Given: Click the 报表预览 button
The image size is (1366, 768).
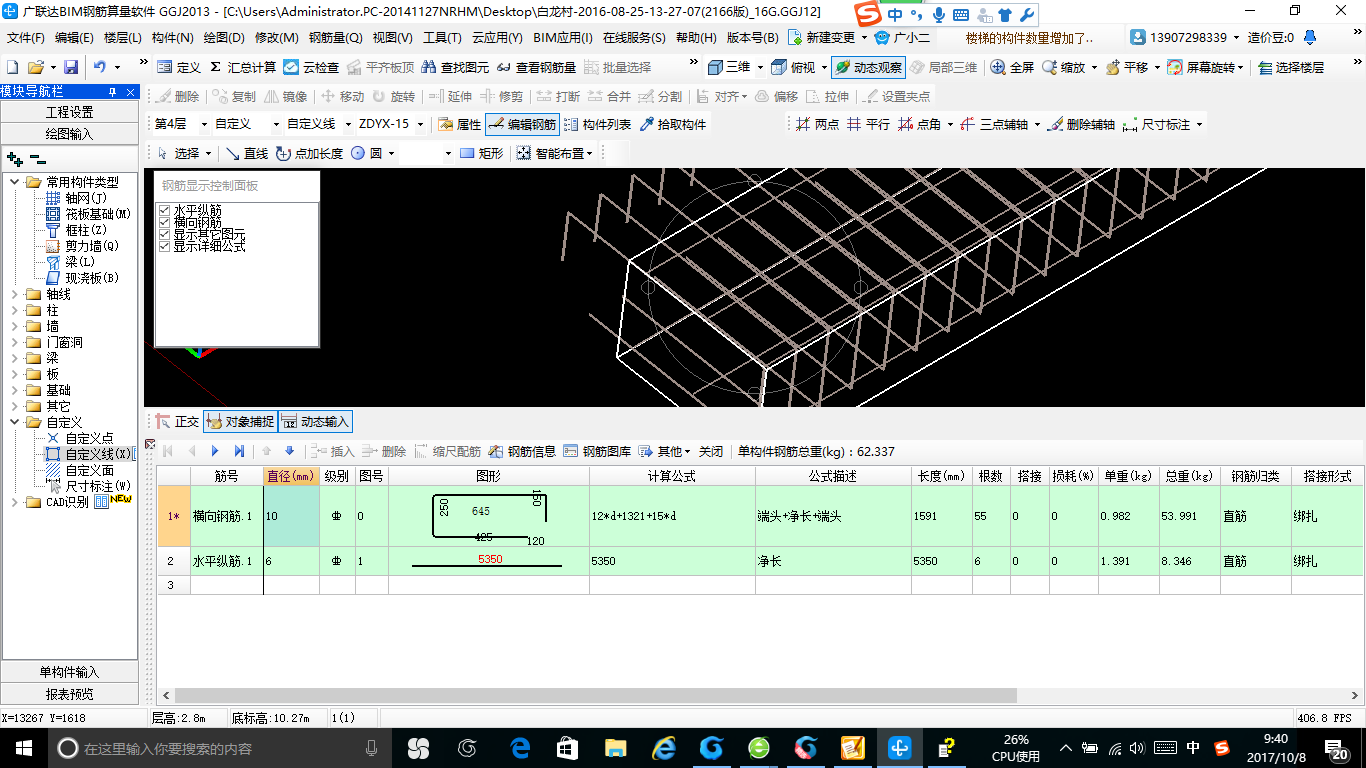Looking at the screenshot, I should (x=69, y=694).
